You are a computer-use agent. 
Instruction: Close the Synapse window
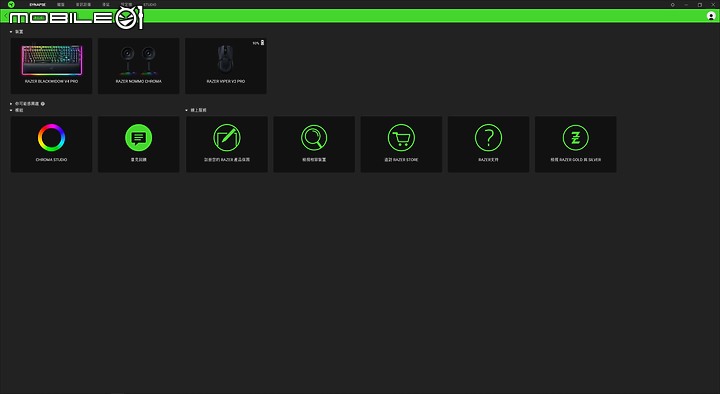713,5
